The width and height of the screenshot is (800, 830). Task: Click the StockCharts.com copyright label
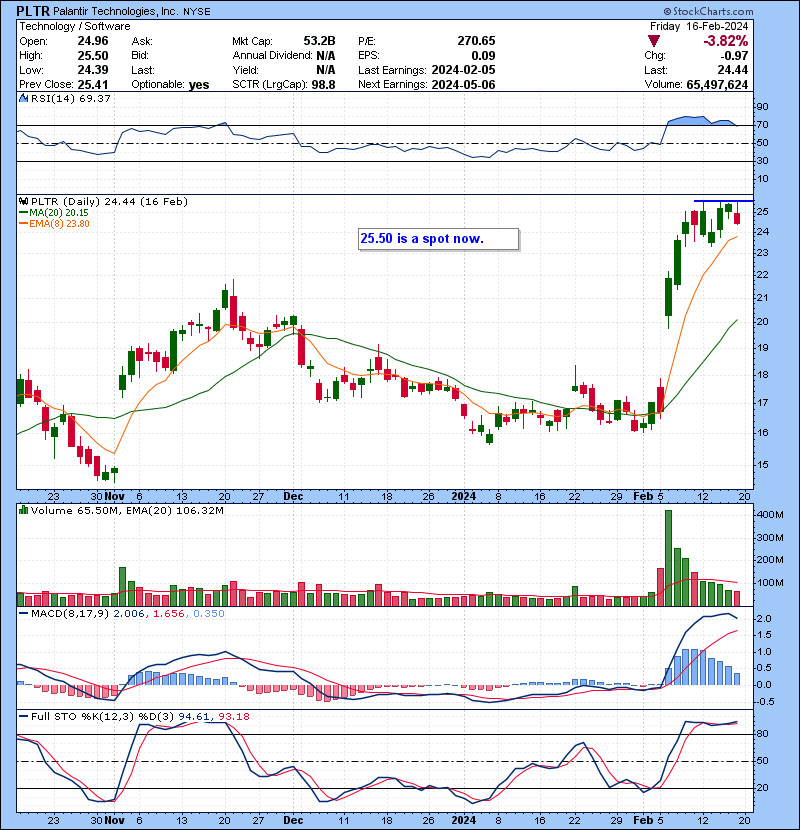708,11
